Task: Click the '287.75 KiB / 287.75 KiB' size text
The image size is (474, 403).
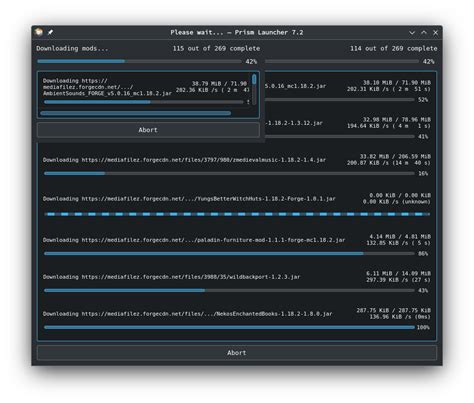Action: coord(393,310)
